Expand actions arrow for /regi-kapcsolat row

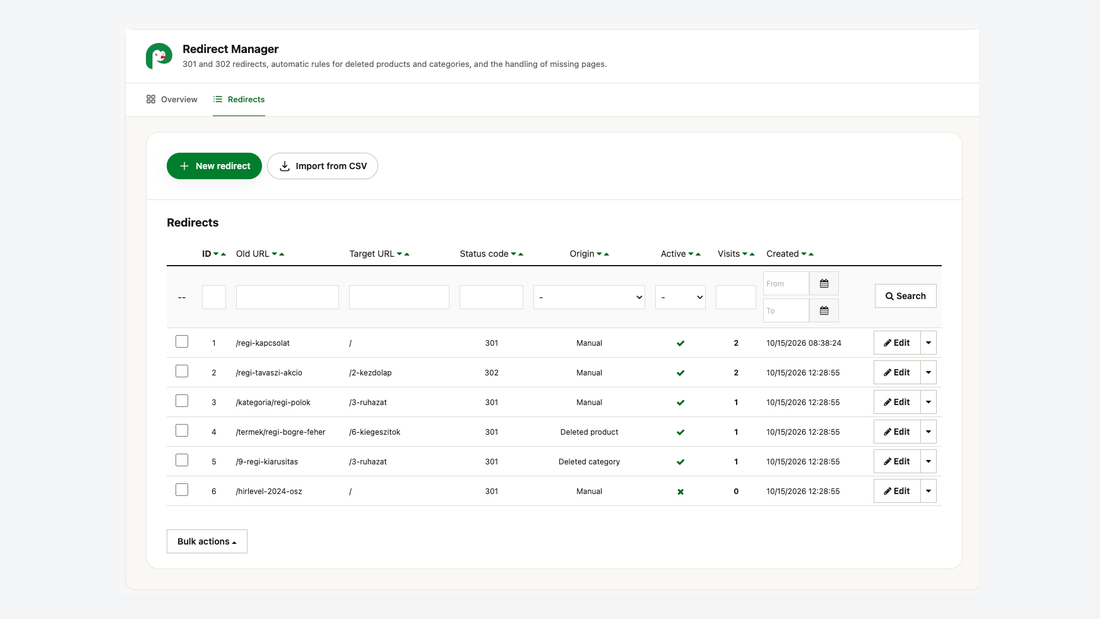coord(928,343)
